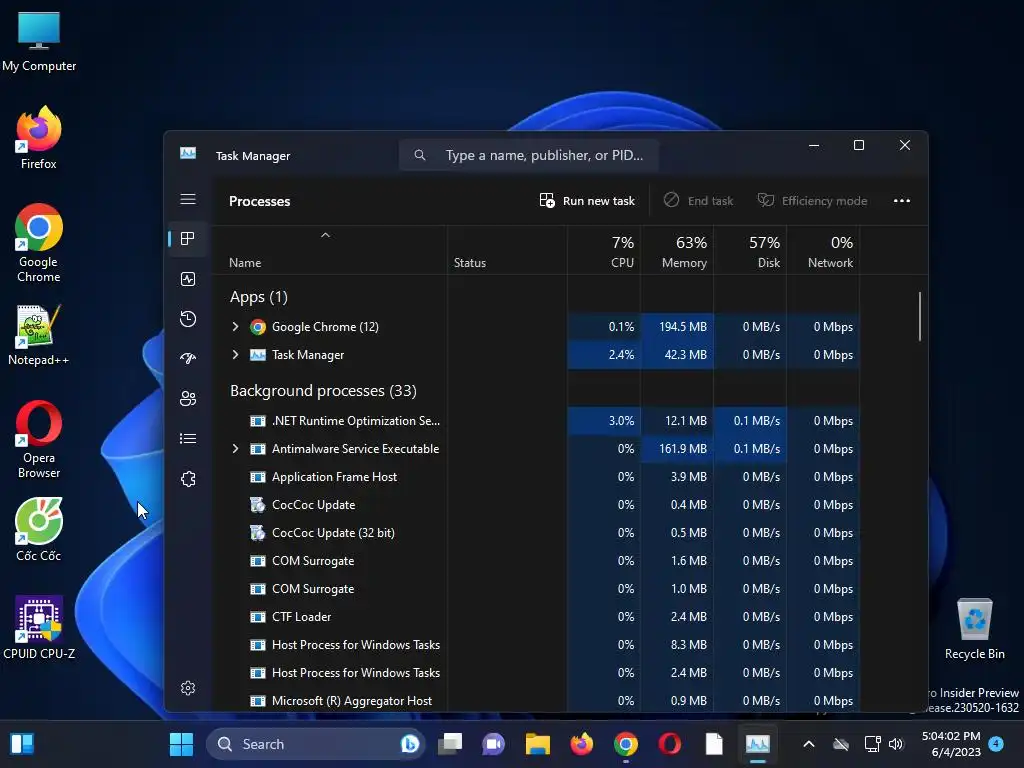Select the Application Frame Host process
The image size is (1024, 768).
[536, 477]
